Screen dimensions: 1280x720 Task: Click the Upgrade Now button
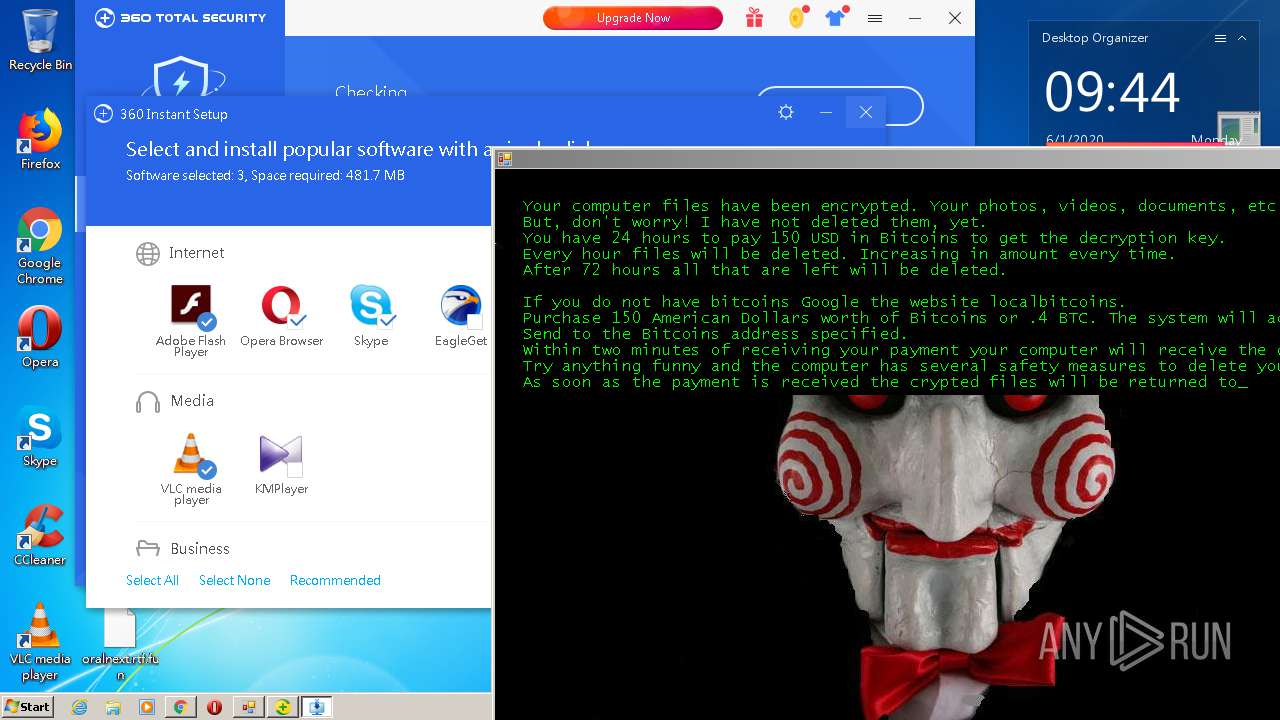[633, 18]
